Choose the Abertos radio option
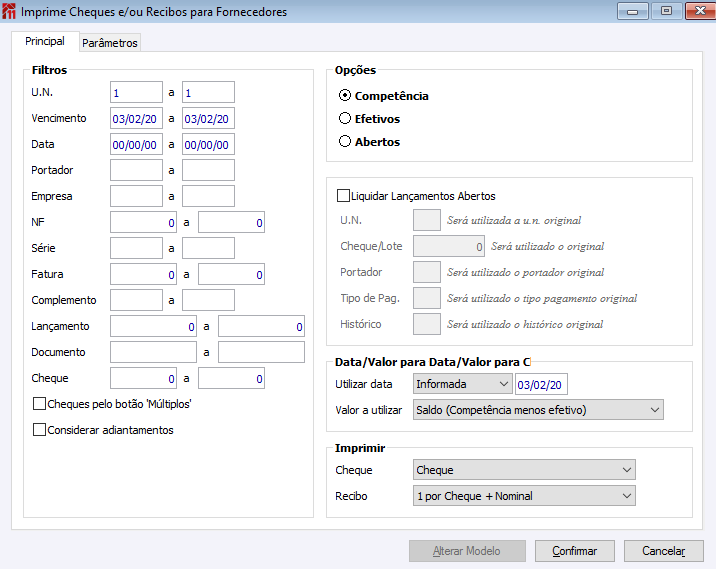The image size is (716, 569). (x=346, y=142)
